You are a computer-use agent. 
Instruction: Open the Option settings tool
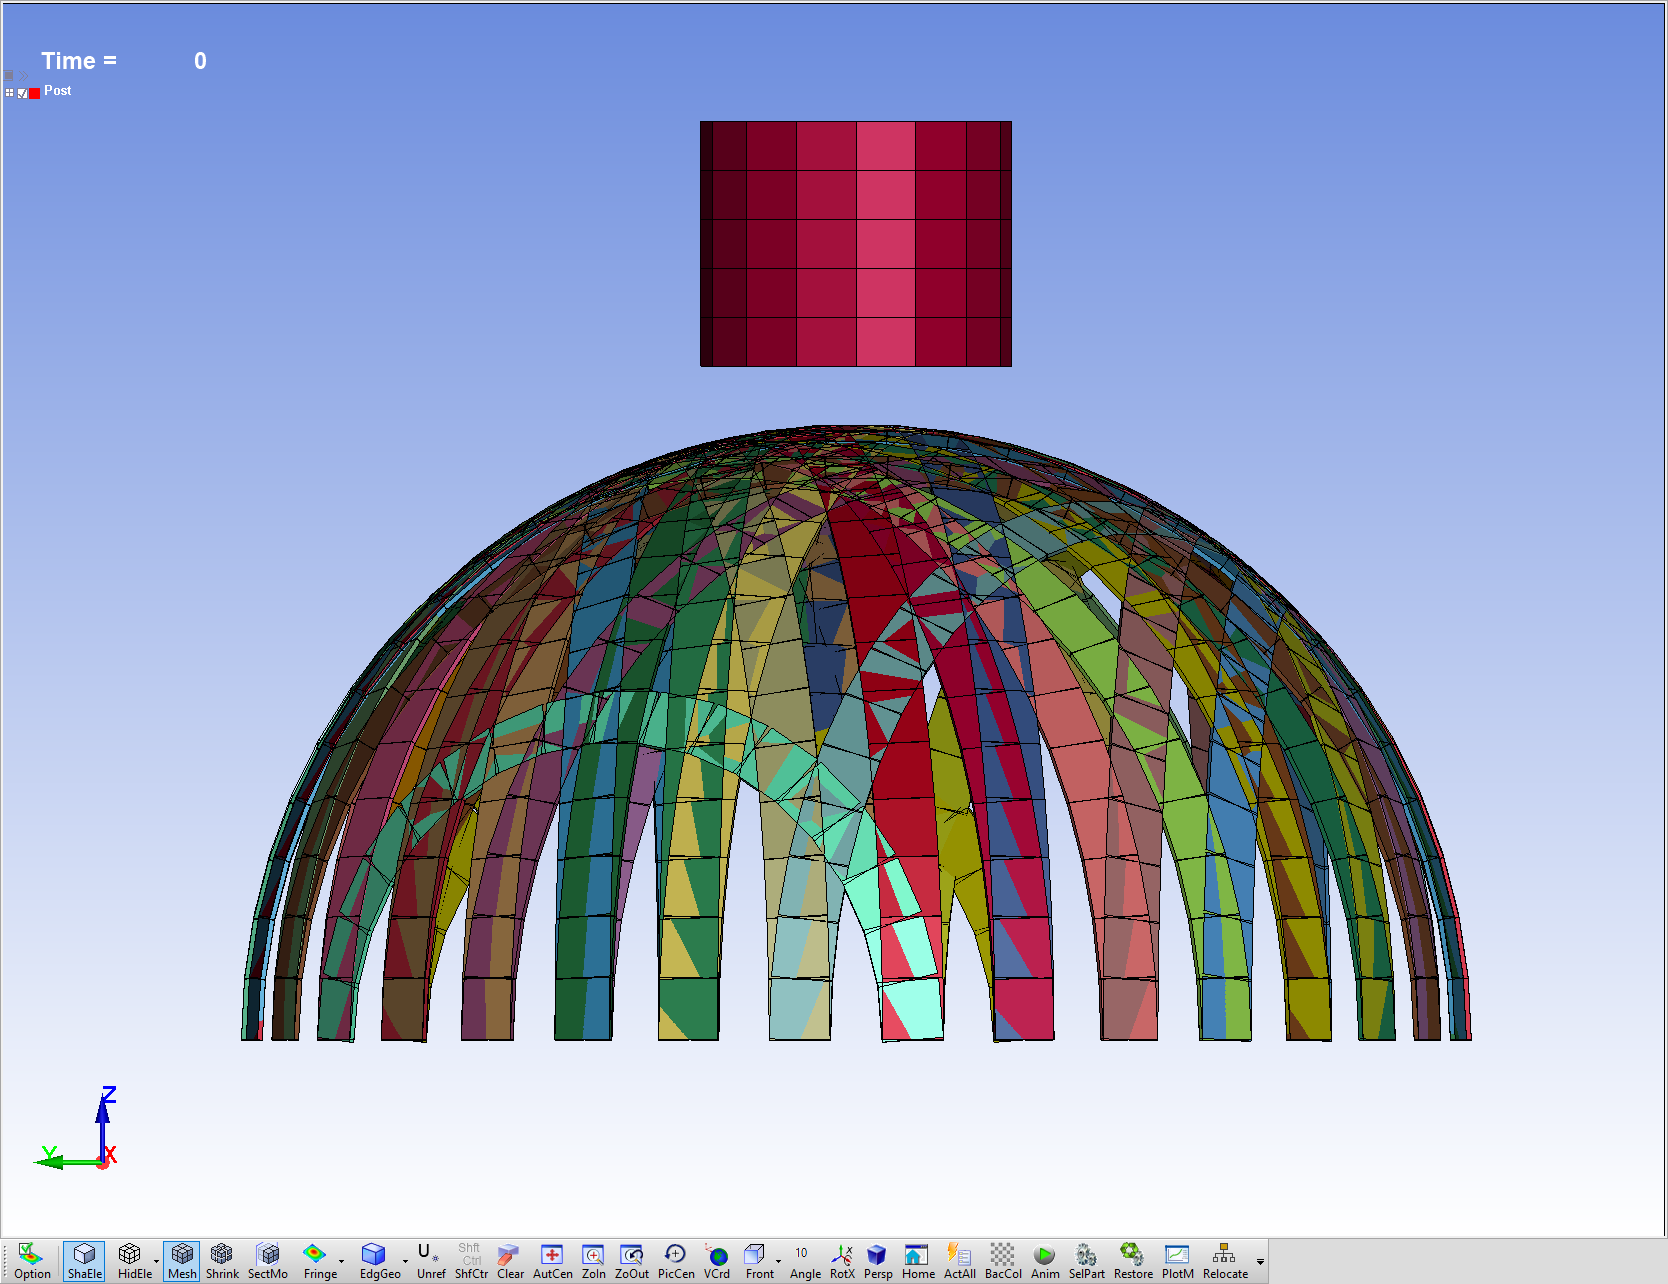(32, 1261)
